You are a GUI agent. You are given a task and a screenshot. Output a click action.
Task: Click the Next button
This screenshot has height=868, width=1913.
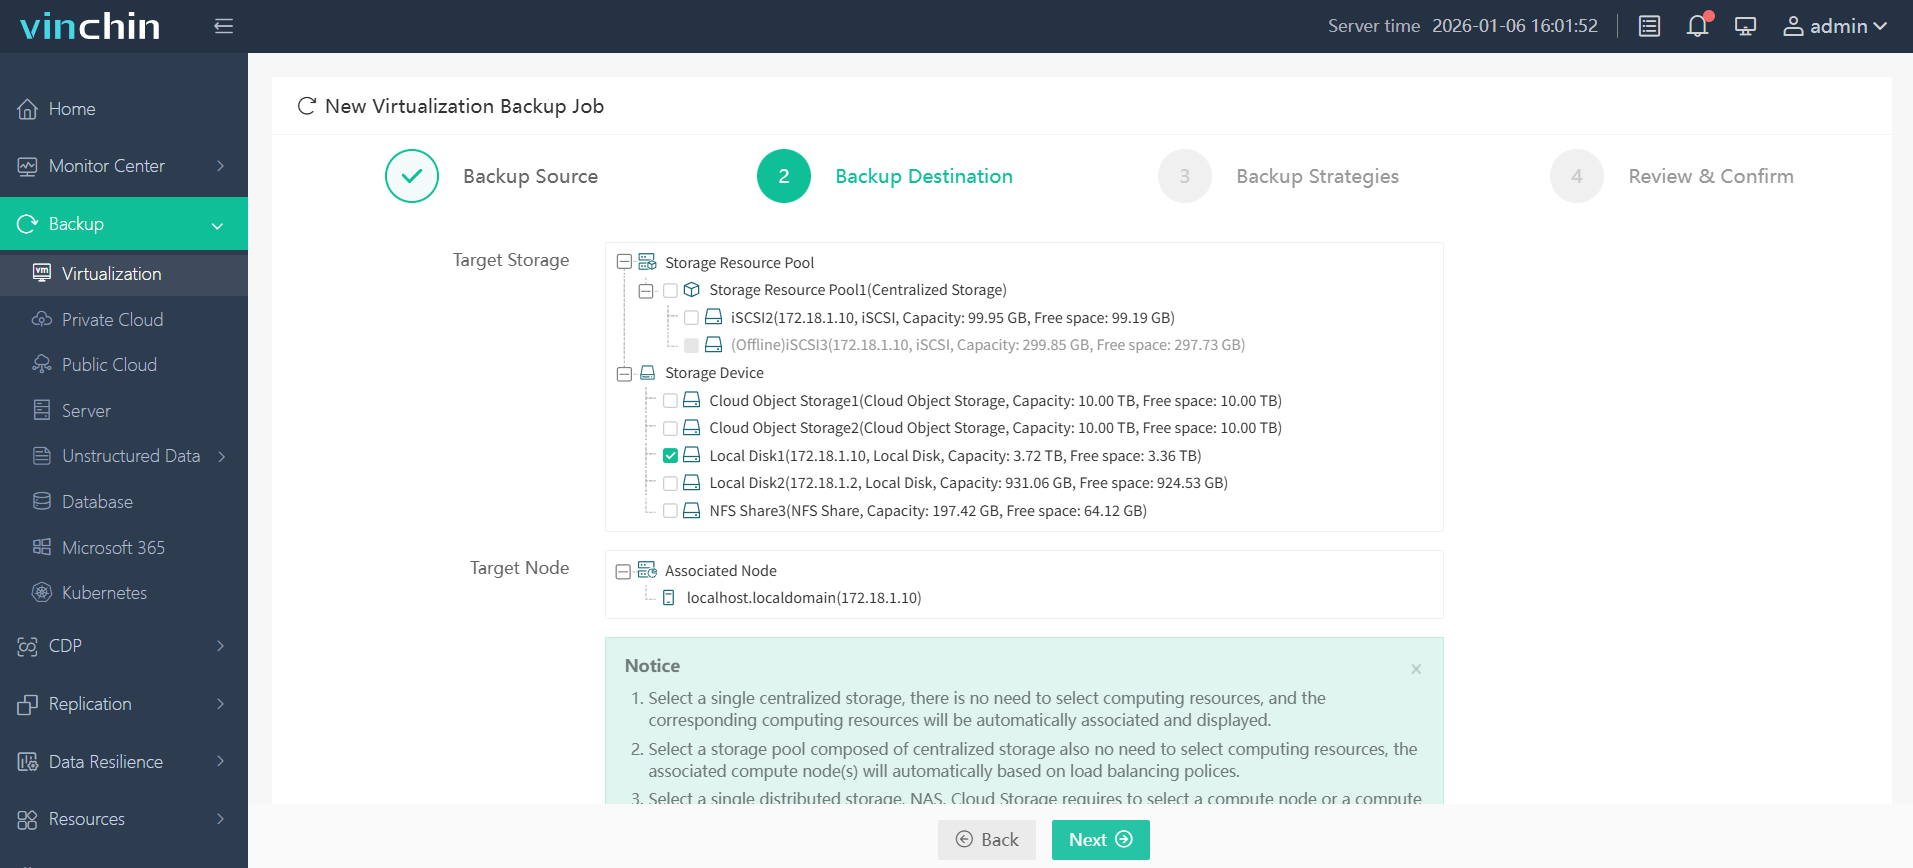point(1100,840)
